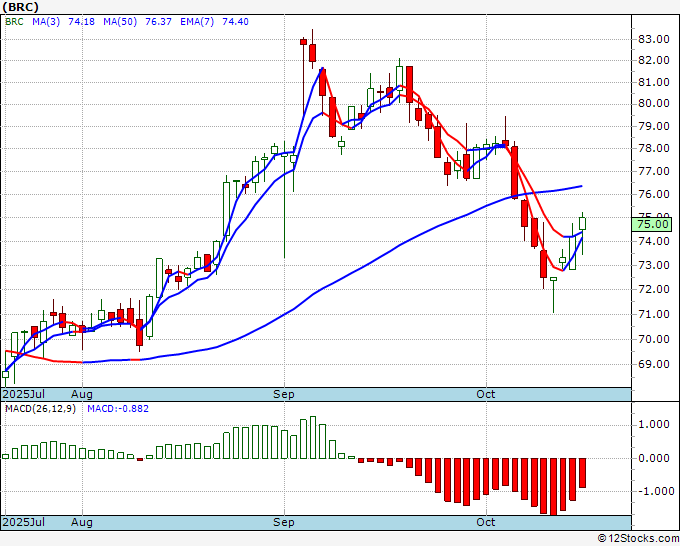Click the last red MACD histogram bar

tap(582, 473)
